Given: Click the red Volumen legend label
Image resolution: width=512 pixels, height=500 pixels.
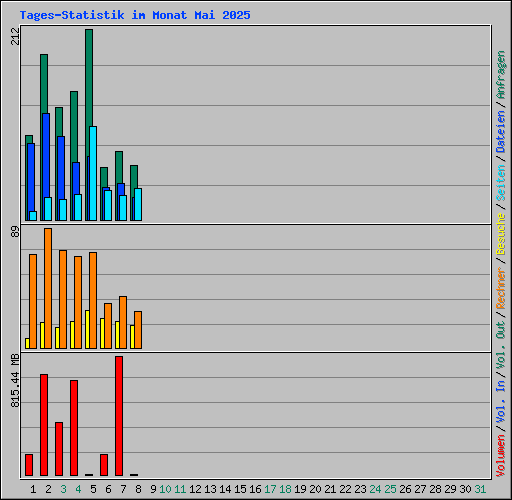Looking at the screenshot, I should click(501, 456).
